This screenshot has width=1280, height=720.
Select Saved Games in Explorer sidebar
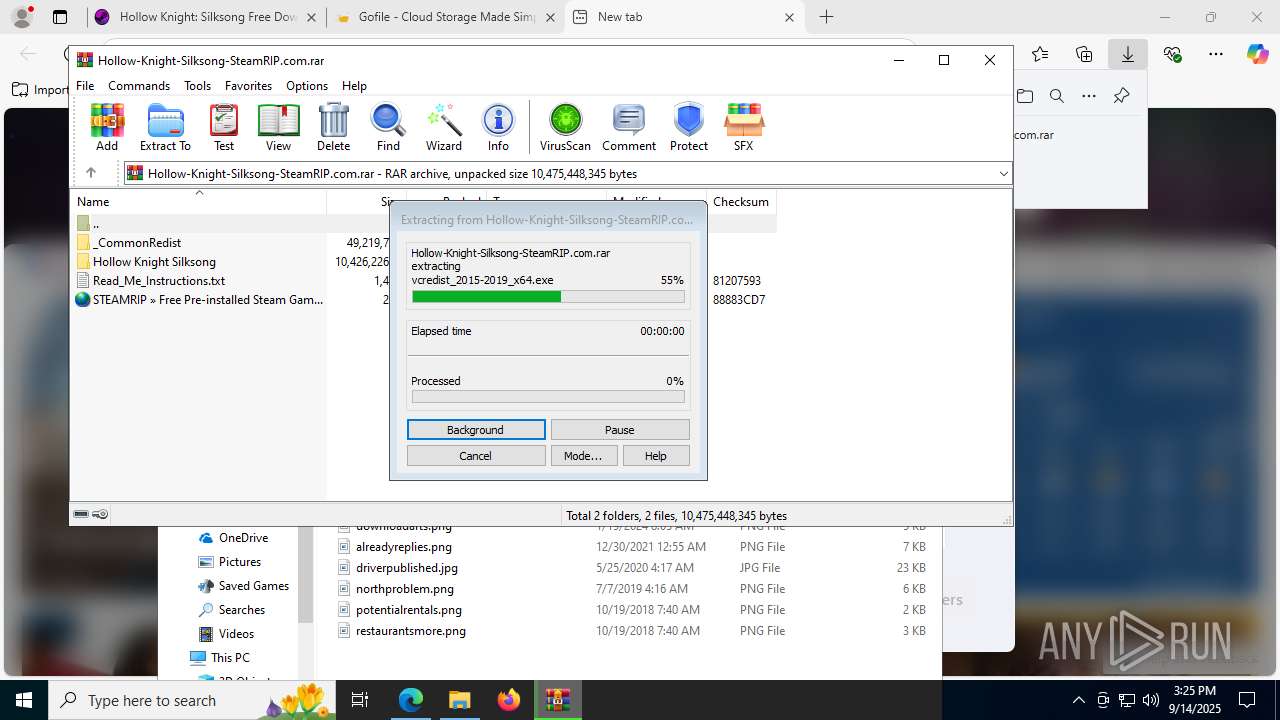(x=253, y=586)
